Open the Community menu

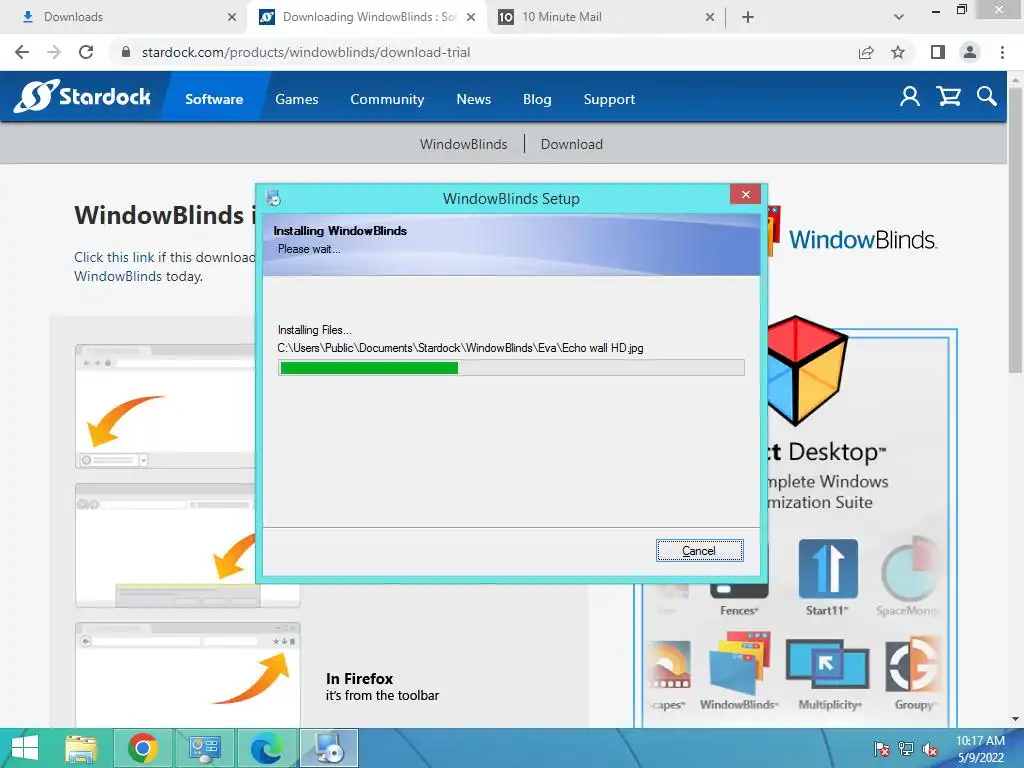pos(387,99)
